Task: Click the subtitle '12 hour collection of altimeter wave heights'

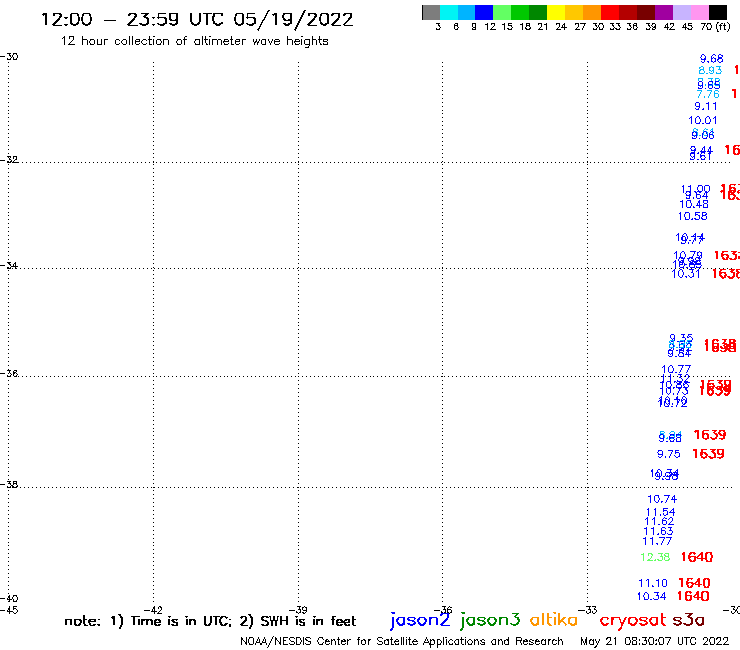Action: (x=194, y=42)
